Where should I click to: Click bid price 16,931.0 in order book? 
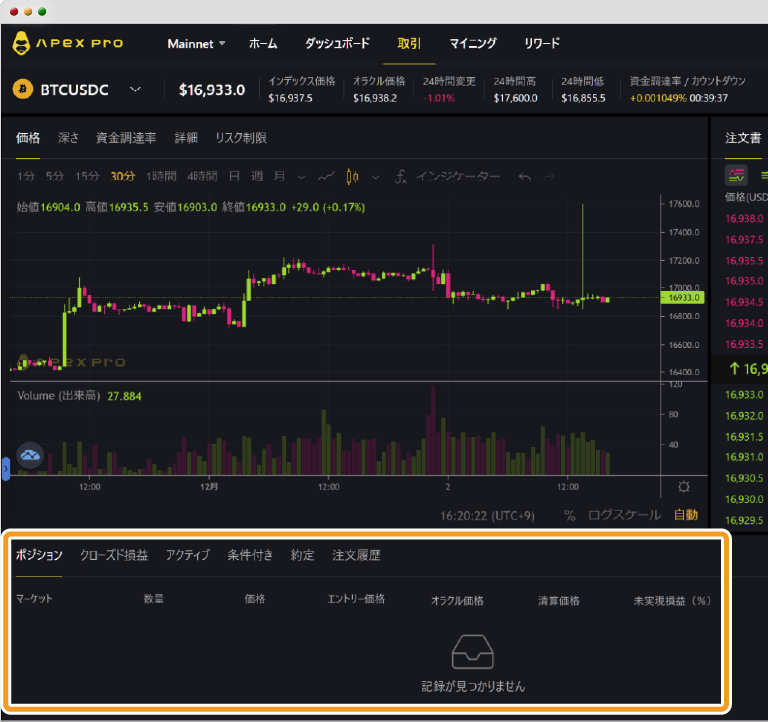(x=744, y=457)
